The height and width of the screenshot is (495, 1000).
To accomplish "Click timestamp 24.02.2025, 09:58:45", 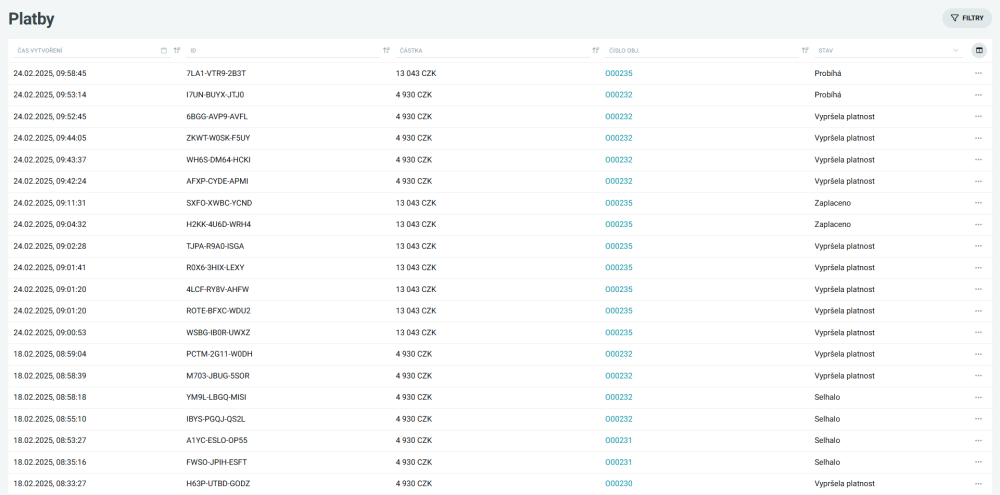I will pyautogui.click(x=50, y=73).
